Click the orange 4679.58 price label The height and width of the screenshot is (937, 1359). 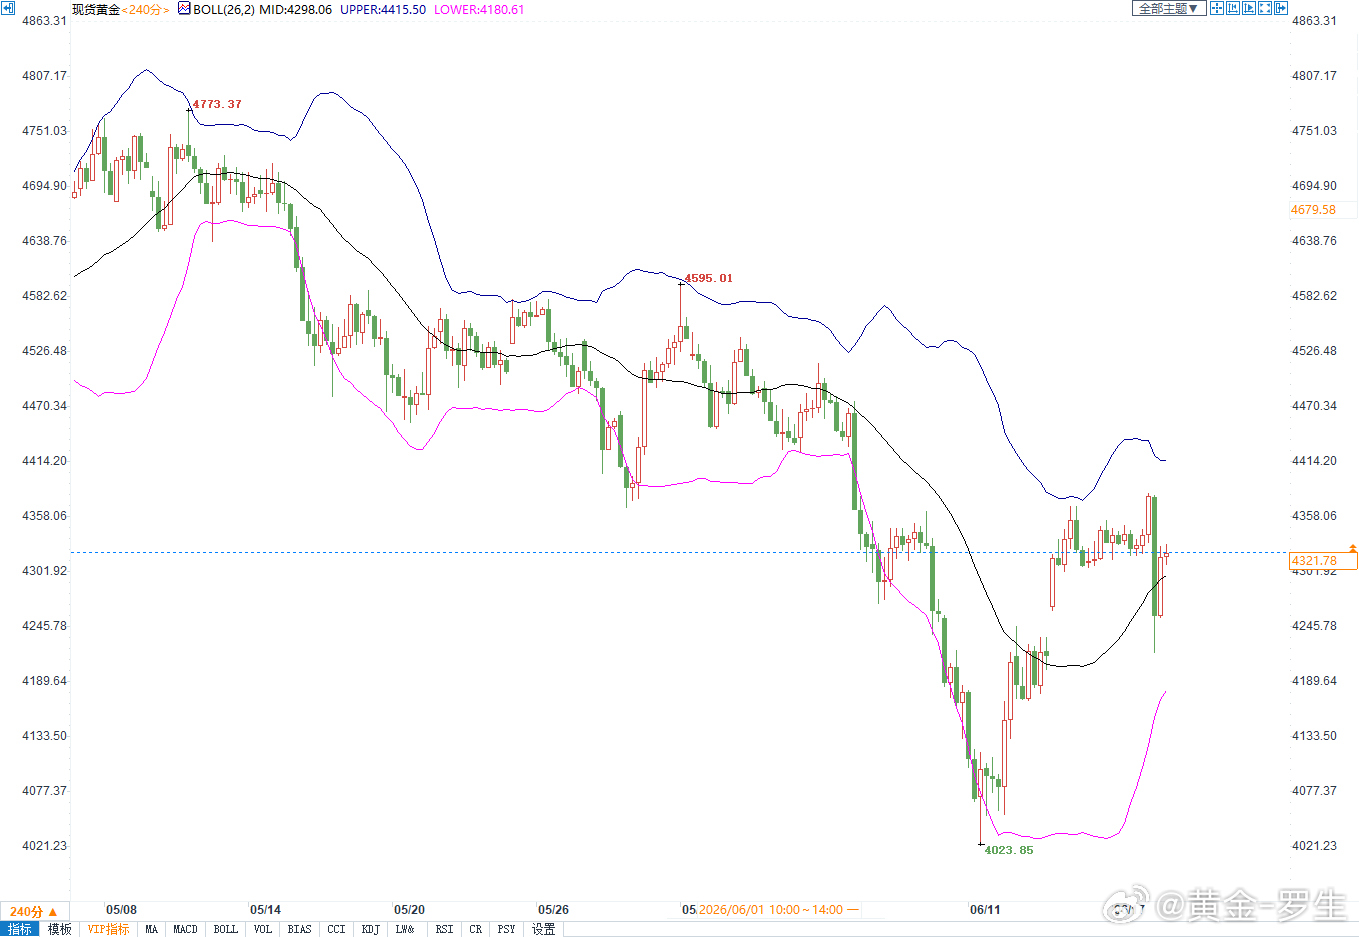(1314, 210)
